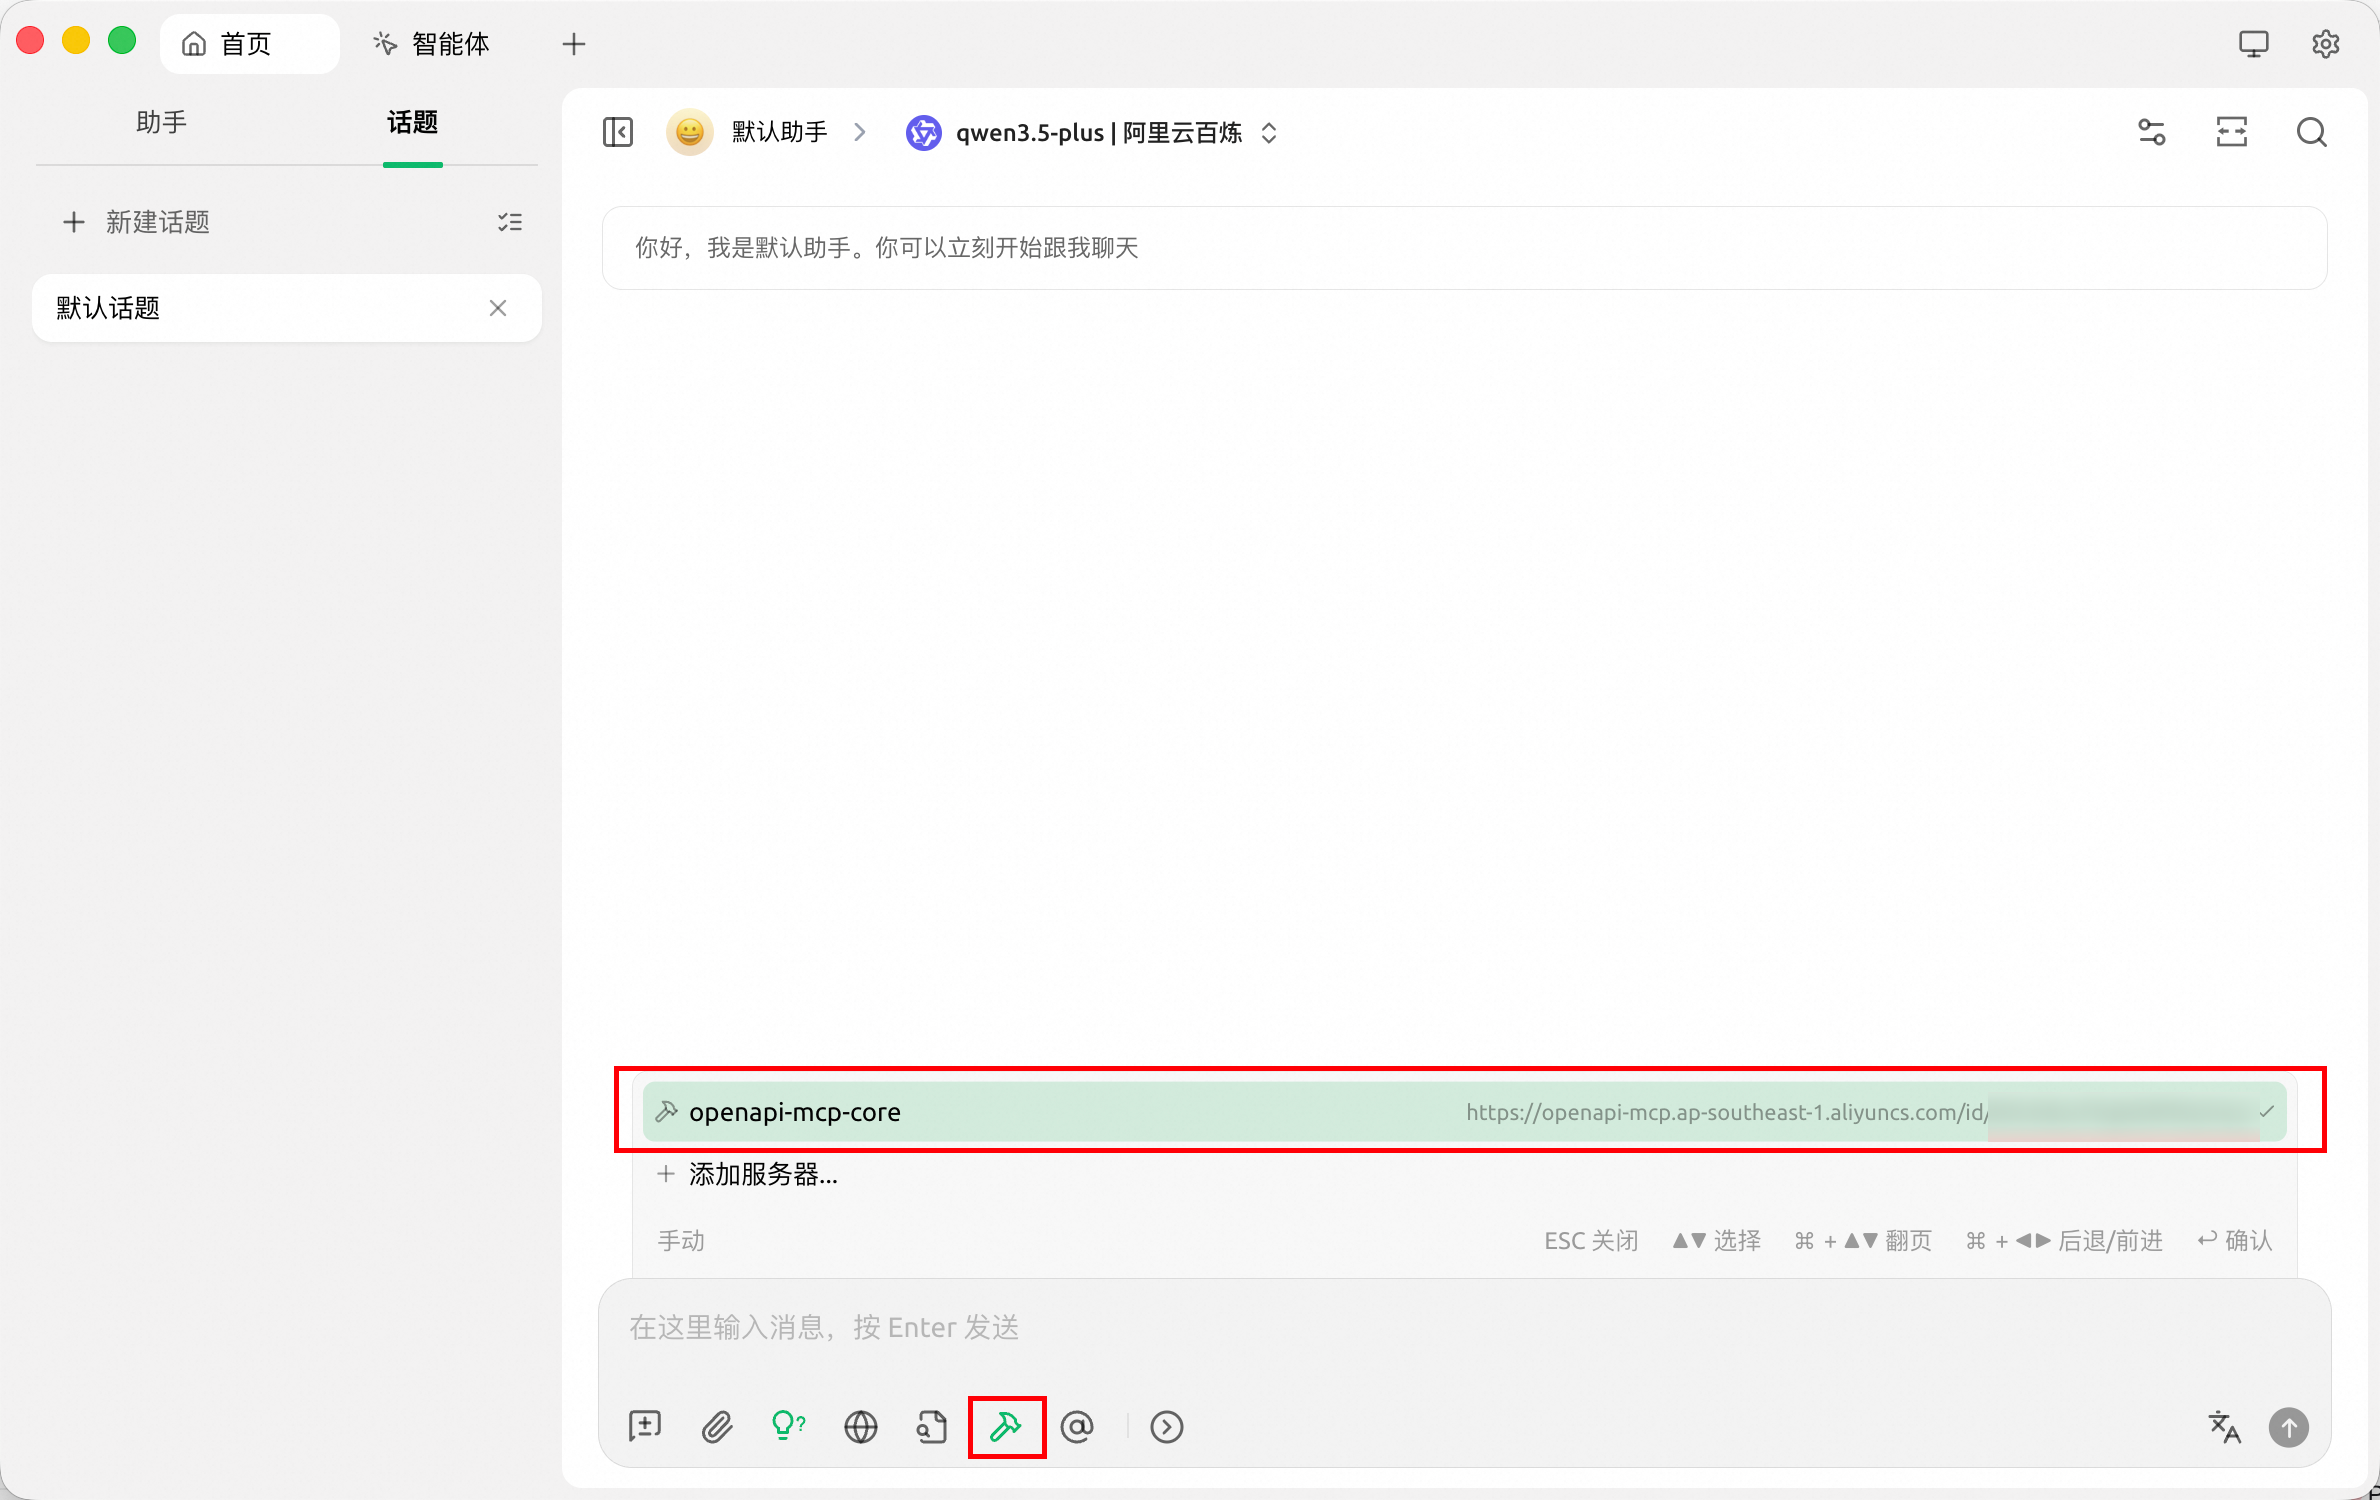Image resolution: width=2380 pixels, height=1500 pixels.
Task: Open the assistant settings sliders icon
Action: coord(2151,132)
